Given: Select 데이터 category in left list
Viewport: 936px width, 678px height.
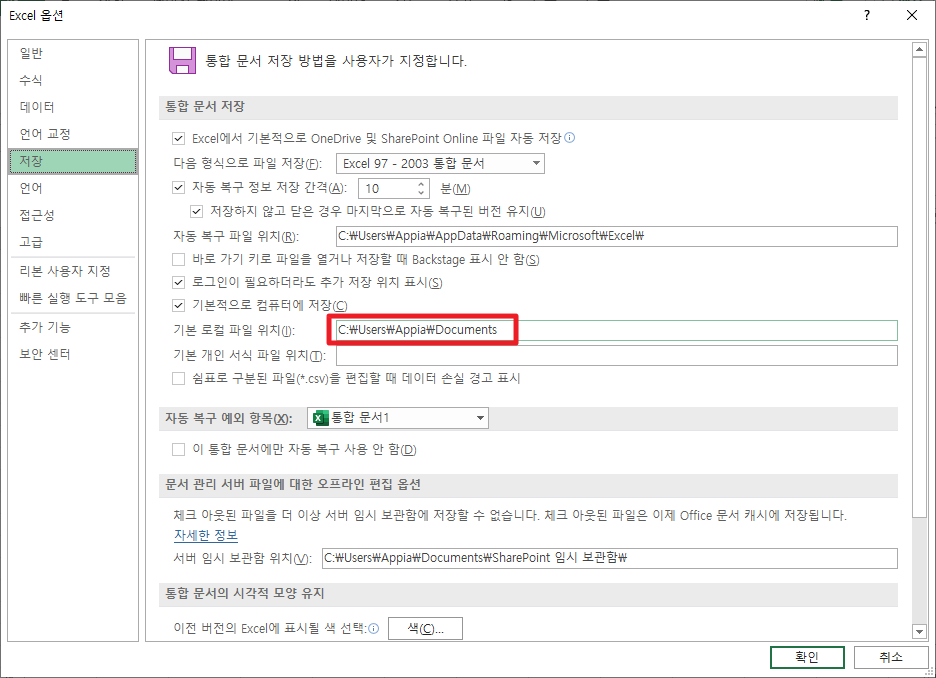Looking at the screenshot, I should coord(73,107).
